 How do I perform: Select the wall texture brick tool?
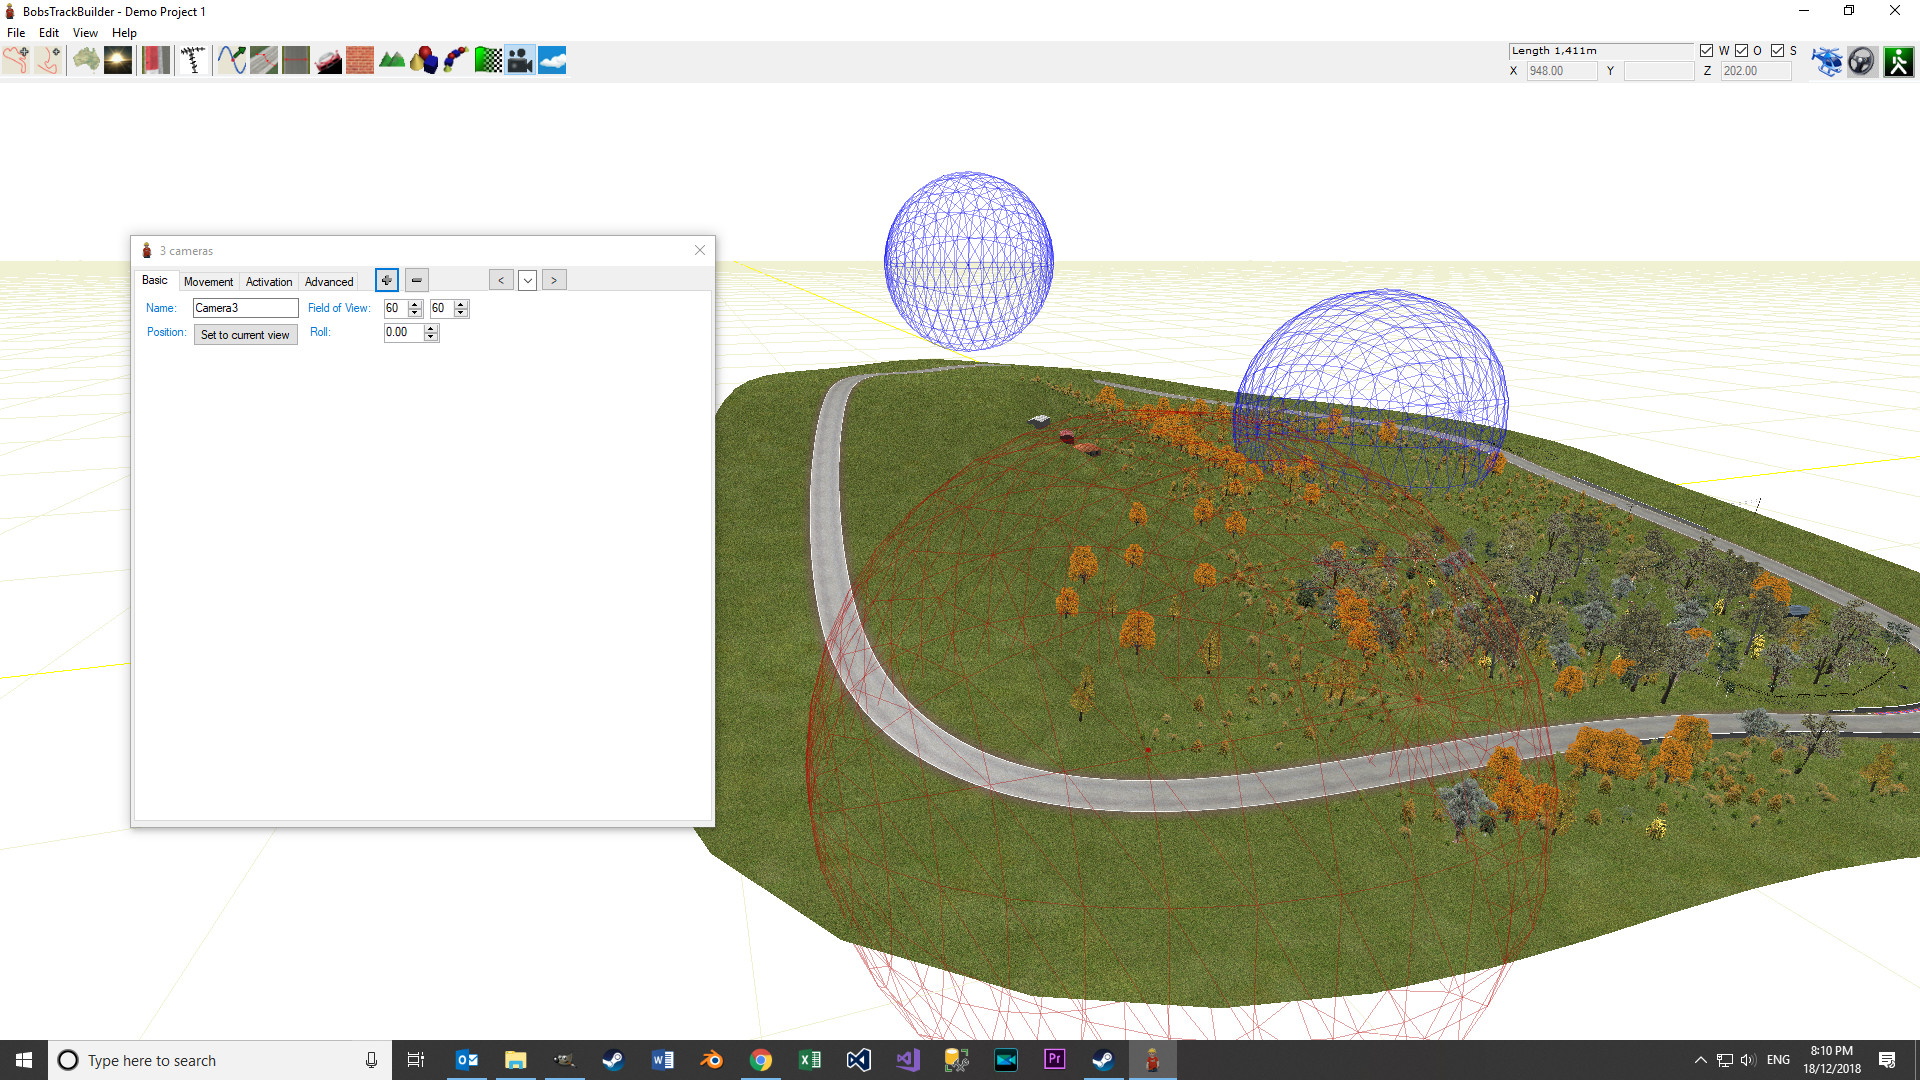tap(360, 60)
